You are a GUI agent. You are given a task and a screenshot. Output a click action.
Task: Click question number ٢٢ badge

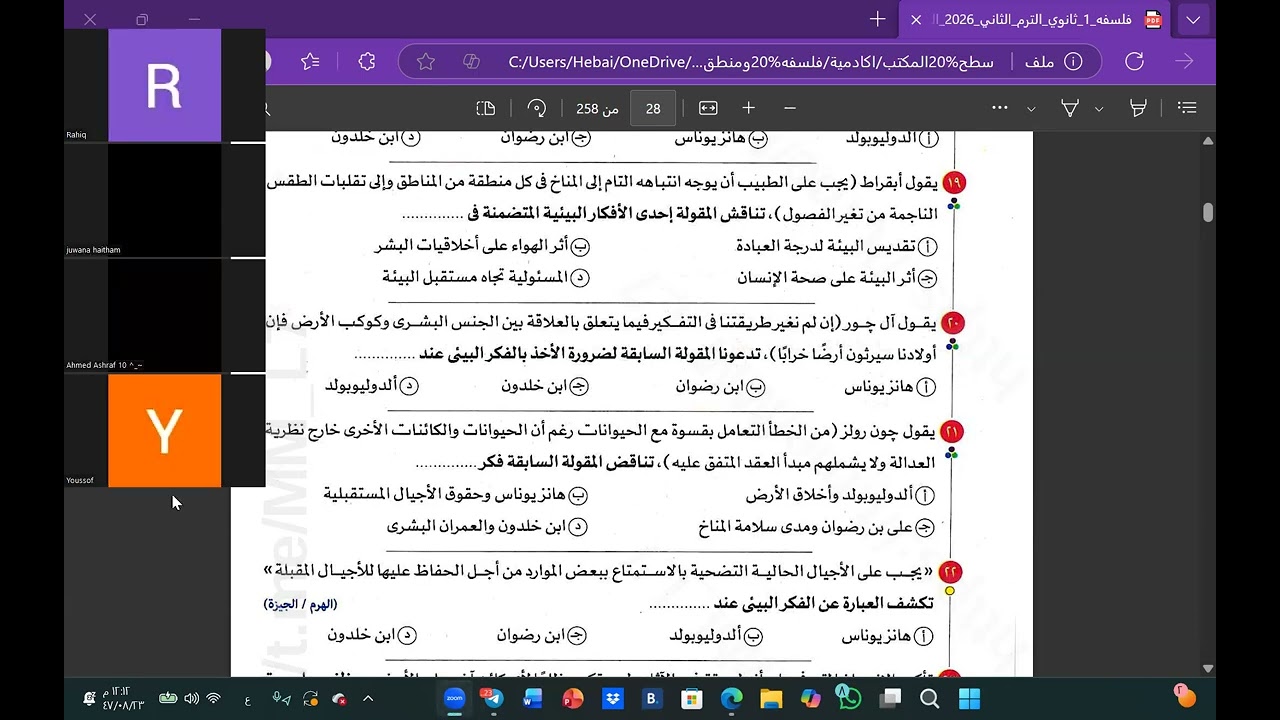click(950, 572)
